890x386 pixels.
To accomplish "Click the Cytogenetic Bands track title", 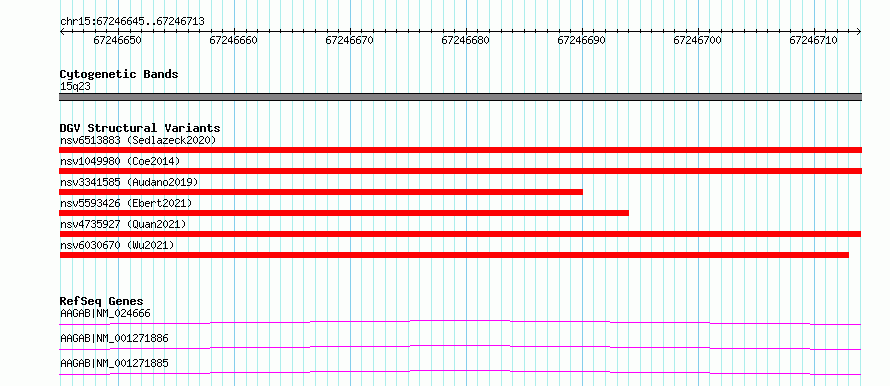I will pyautogui.click(x=119, y=74).
